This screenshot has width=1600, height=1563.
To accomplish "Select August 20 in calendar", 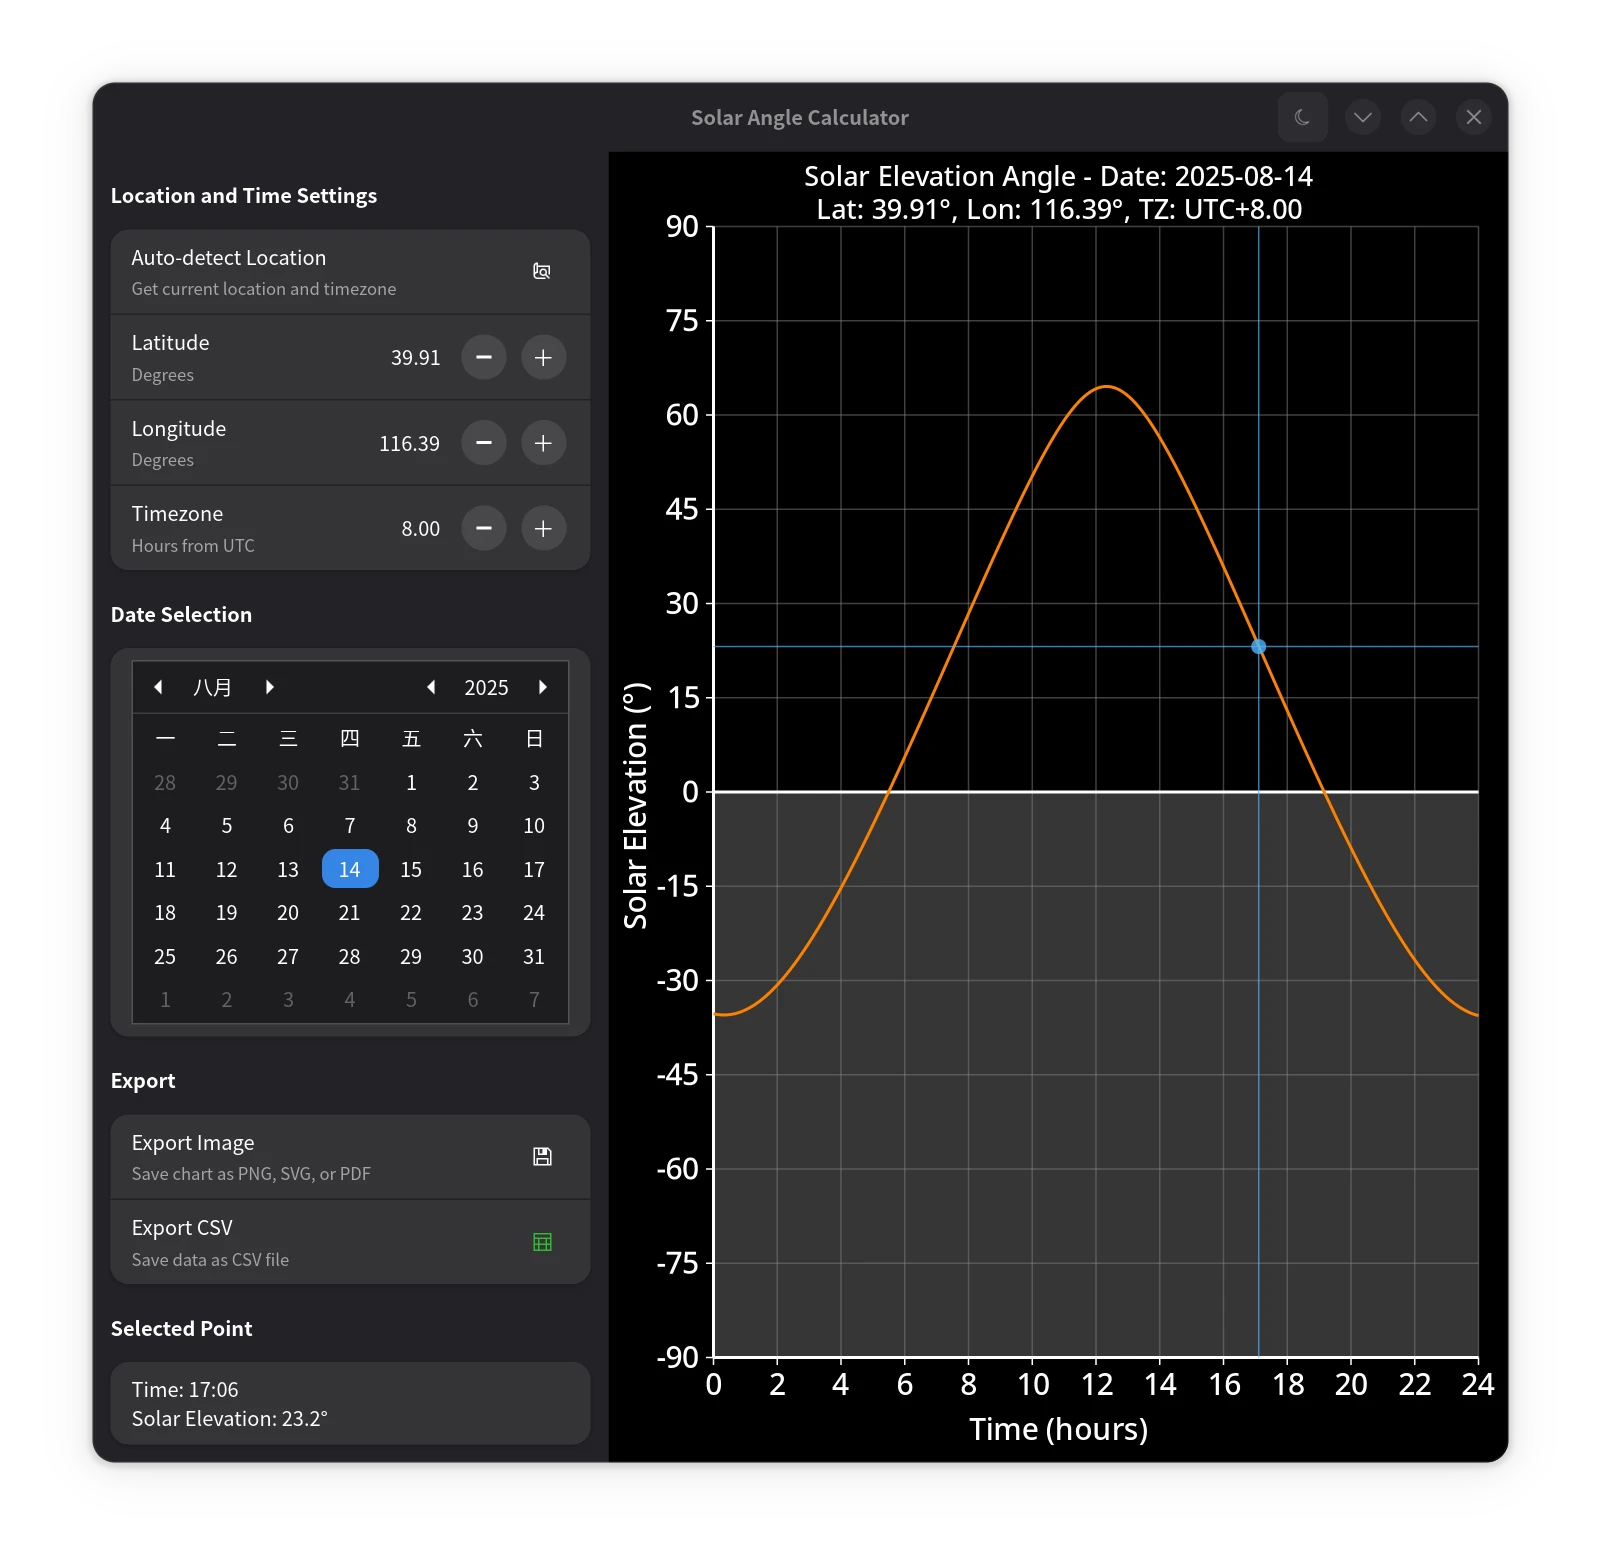I will [288, 913].
